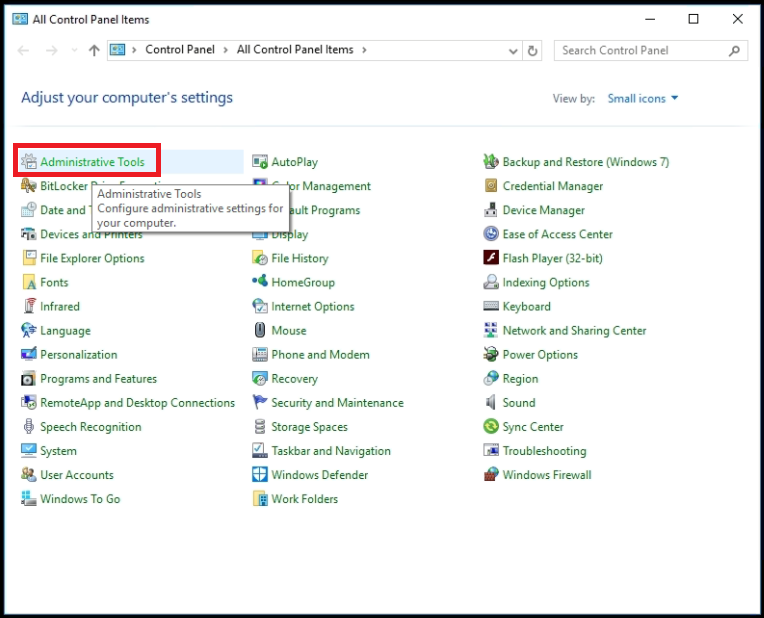
Task: Open the Troubleshooting icon
Action: coord(491,450)
